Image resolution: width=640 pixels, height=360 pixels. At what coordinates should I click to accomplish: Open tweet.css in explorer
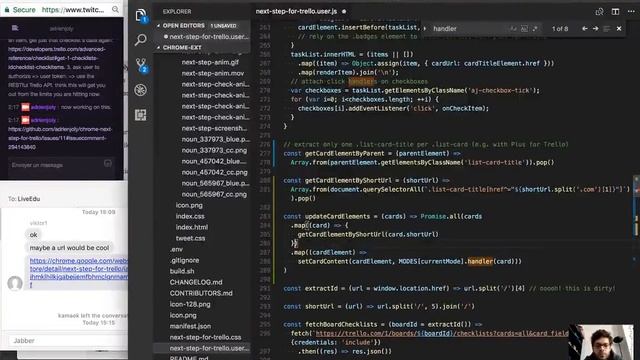(x=190, y=238)
